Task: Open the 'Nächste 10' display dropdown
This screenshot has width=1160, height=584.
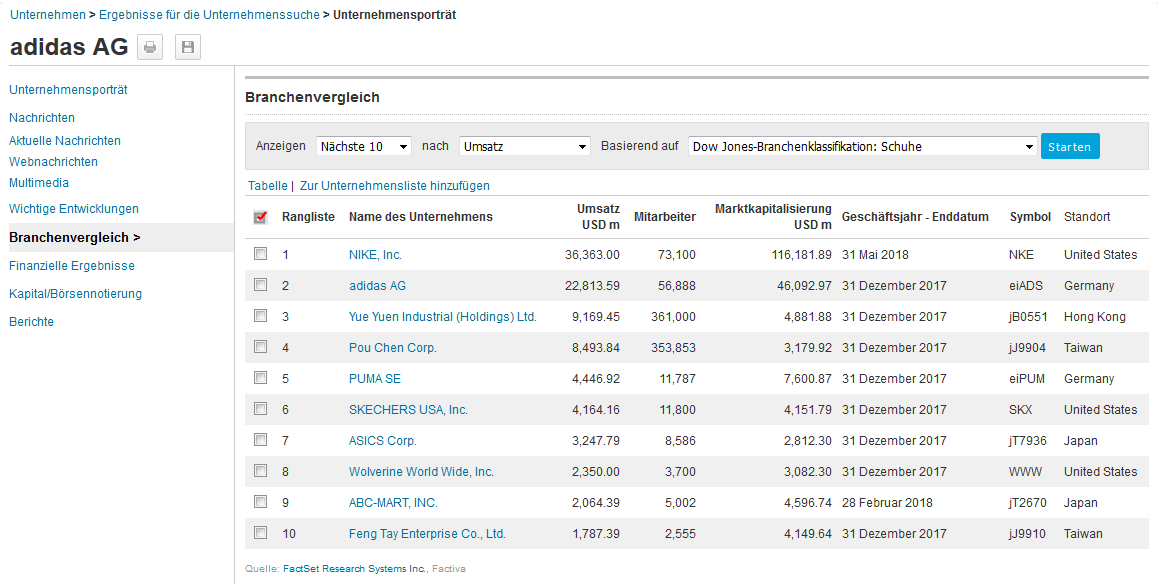Action: [x=364, y=147]
